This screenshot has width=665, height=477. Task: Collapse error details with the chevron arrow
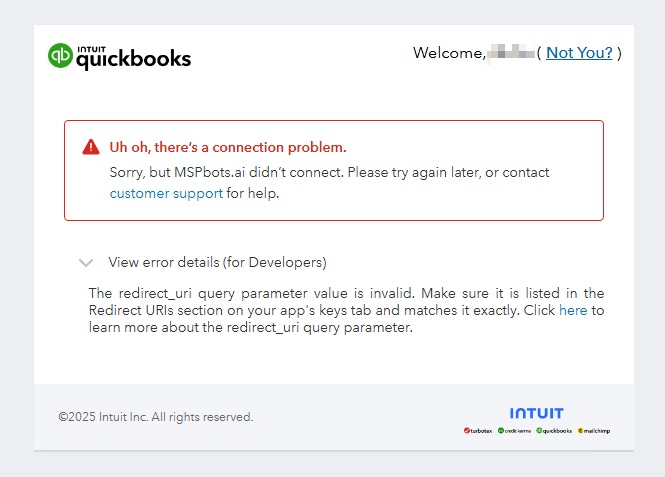pyautogui.click(x=86, y=263)
